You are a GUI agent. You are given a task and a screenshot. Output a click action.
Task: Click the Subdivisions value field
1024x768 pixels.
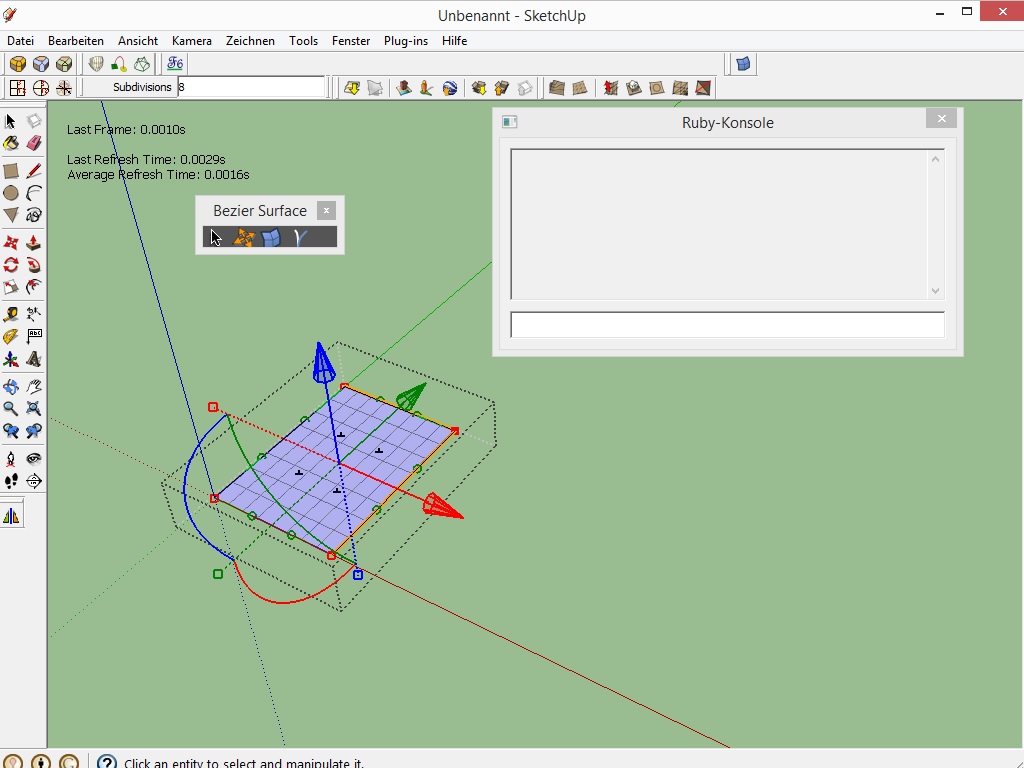[x=251, y=87]
